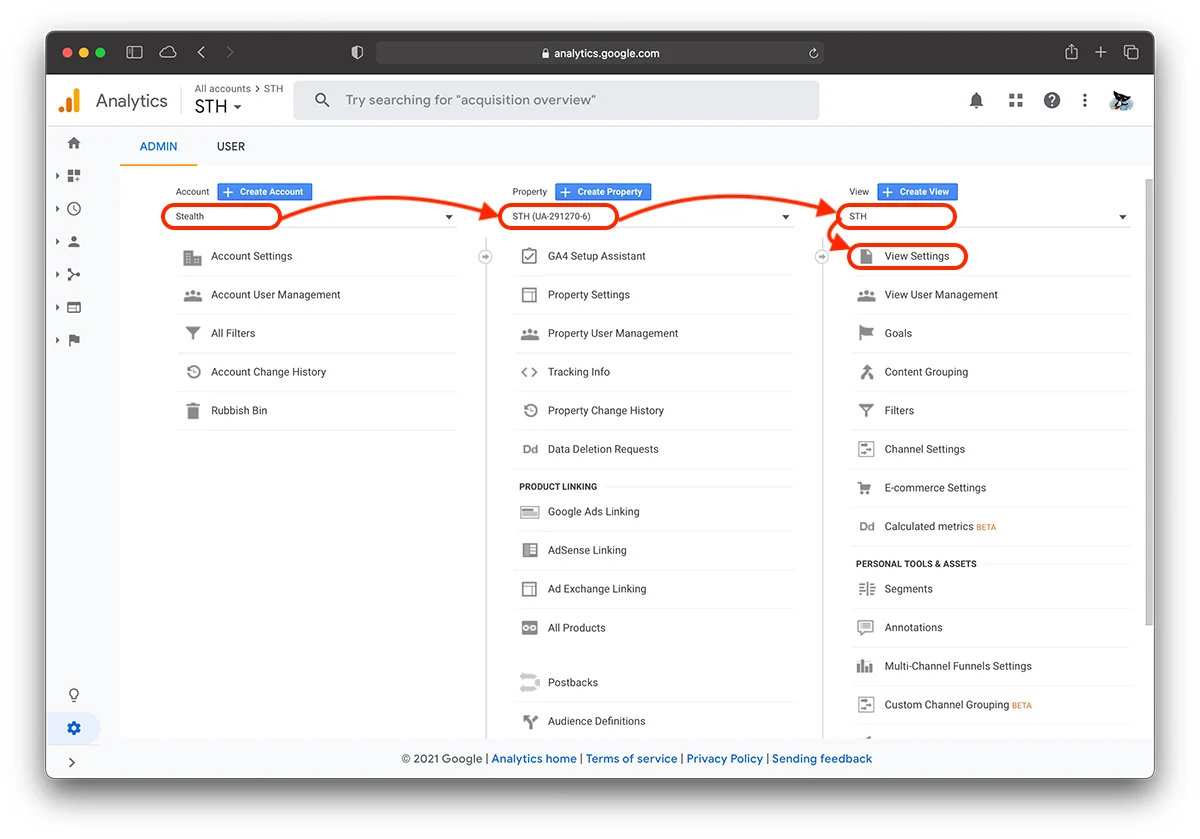The height and width of the screenshot is (839, 1200).
Task: Switch to the USER tab
Action: 231,146
